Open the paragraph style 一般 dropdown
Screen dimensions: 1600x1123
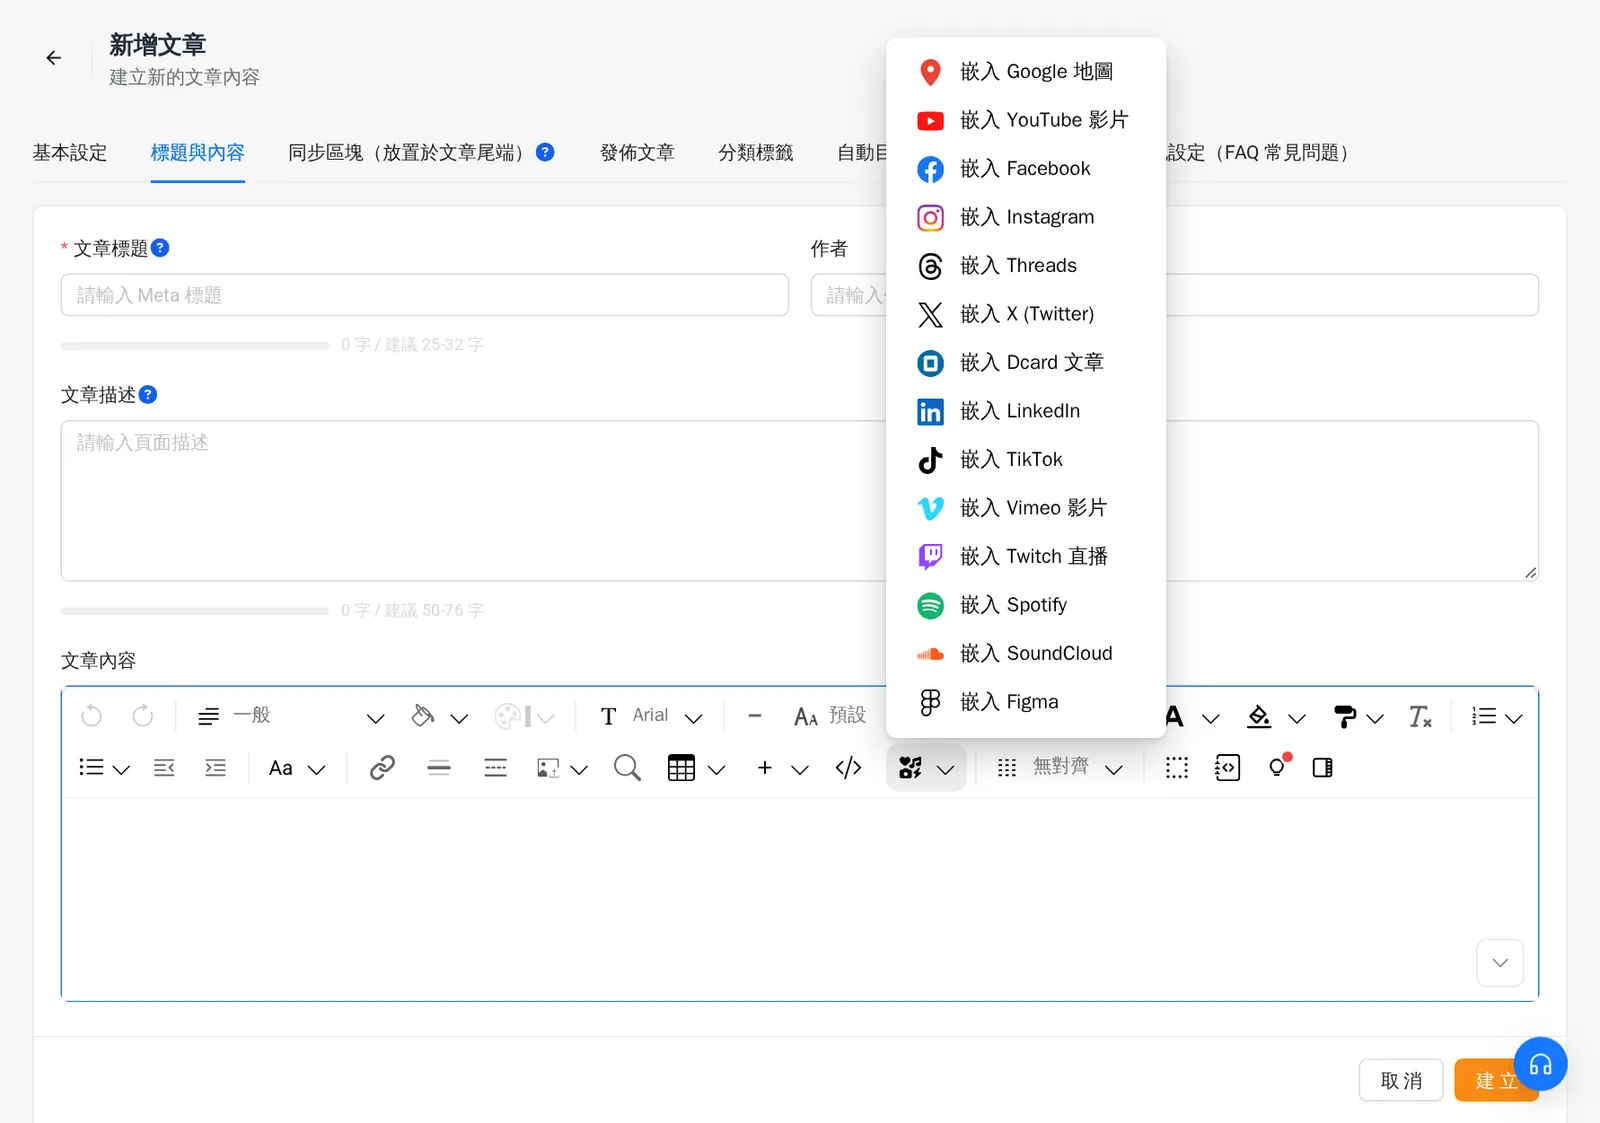pos(291,716)
